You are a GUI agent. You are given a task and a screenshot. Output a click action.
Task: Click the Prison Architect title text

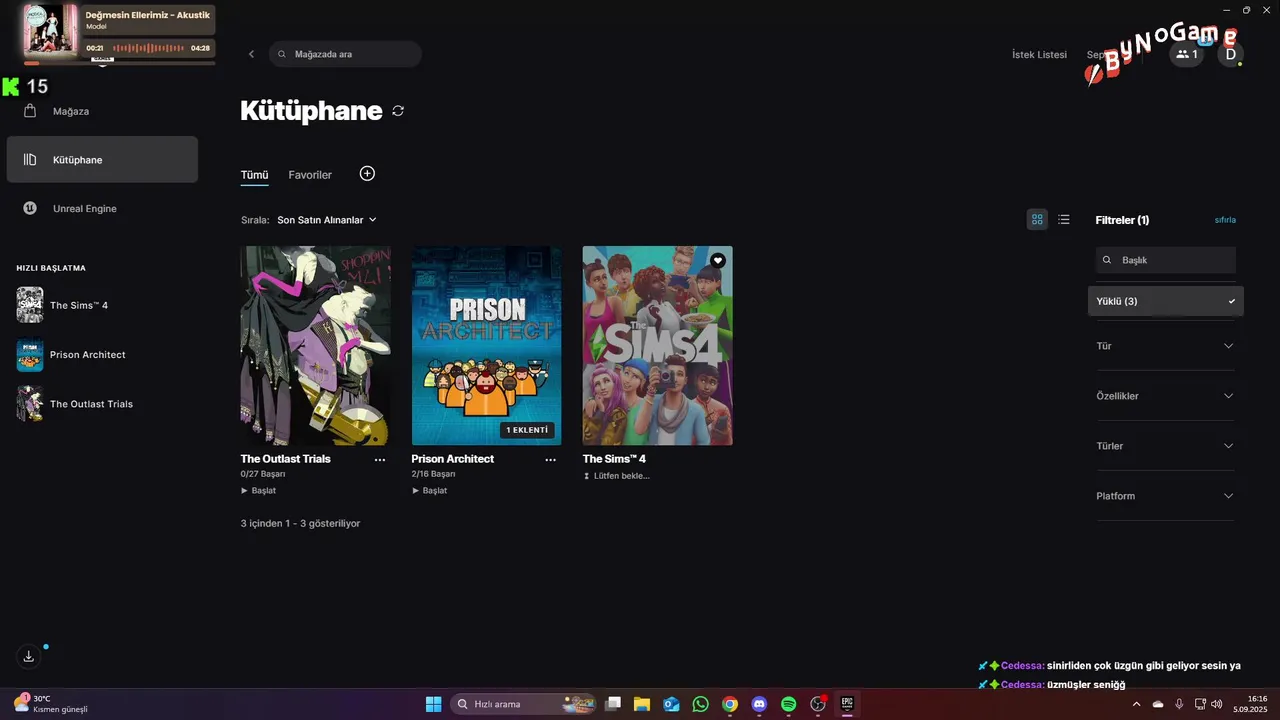453,459
